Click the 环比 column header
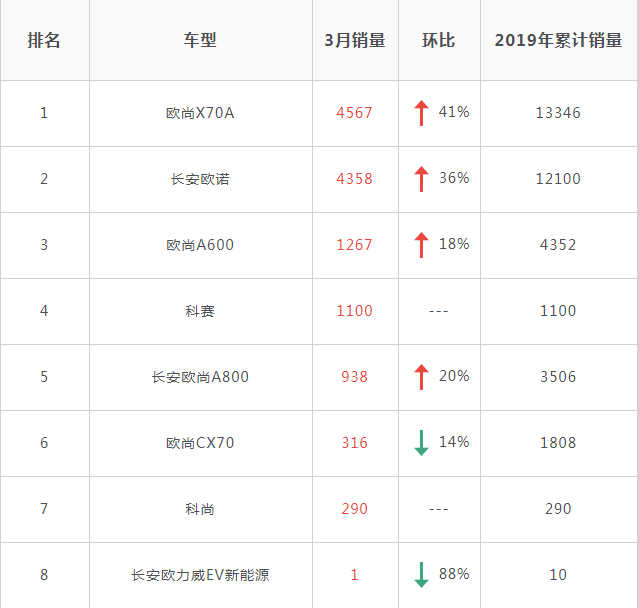The height and width of the screenshot is (608, 639). pyautogui.click(x=438, y=40)
